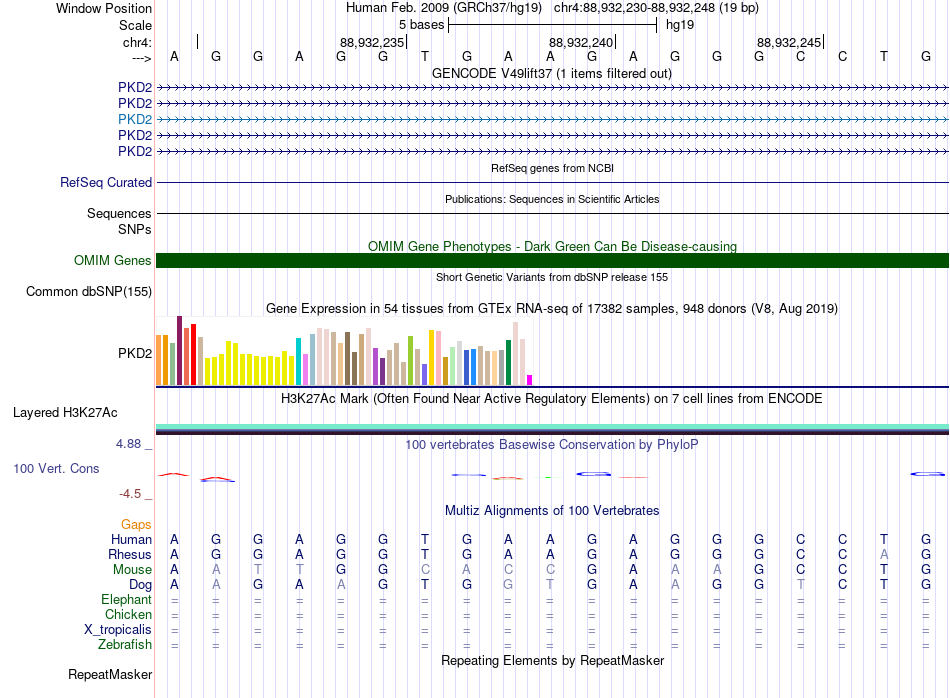The height and width of the screenshot is (698, 950).
Task: Click the Gaps label in Multiz track
Action: point(136,524)
